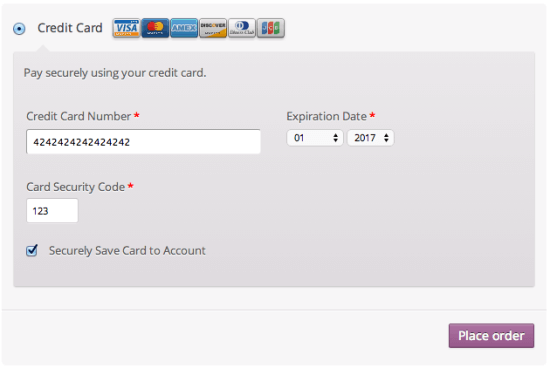
Task: Click the Expiration Date field label
Action: (x=327, y=116)
